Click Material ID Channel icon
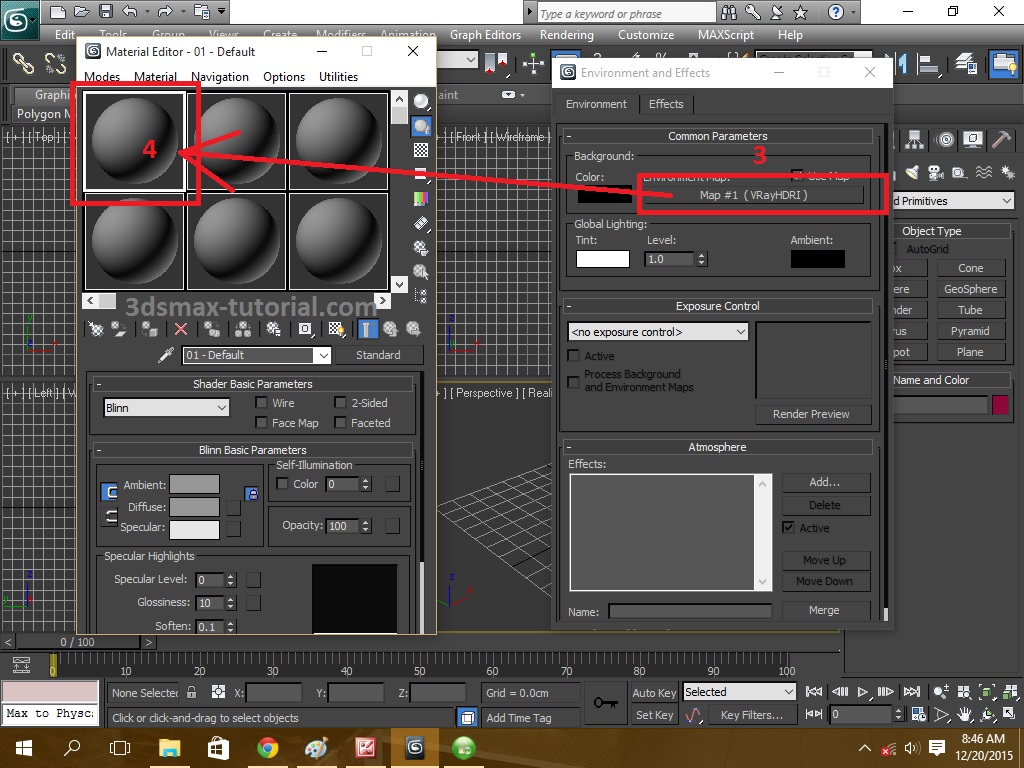The image size is (1024, 768). click(305, 329)
